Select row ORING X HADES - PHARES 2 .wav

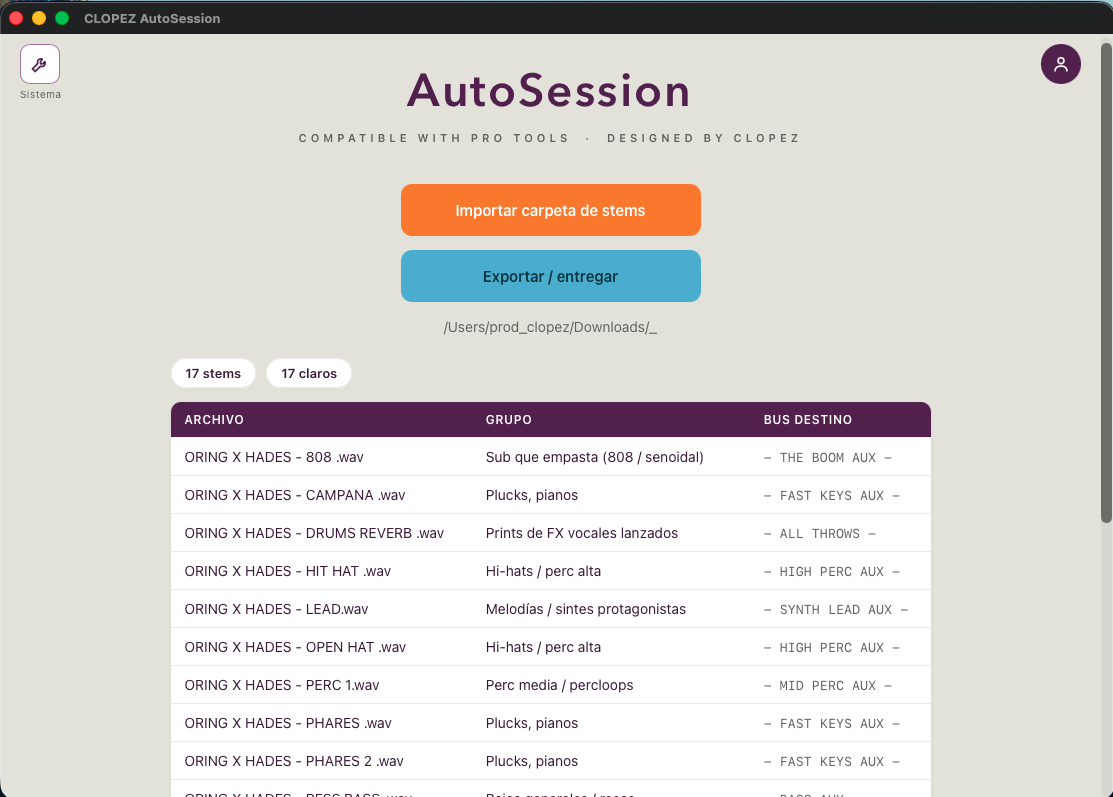tap(551, 761)
